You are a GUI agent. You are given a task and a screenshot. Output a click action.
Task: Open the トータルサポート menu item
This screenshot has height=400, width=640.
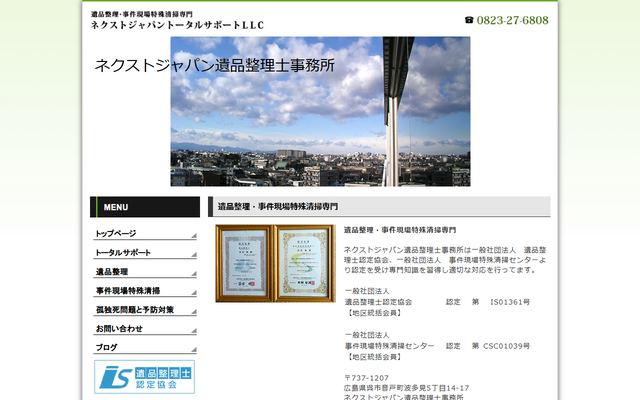pos(145,253)
